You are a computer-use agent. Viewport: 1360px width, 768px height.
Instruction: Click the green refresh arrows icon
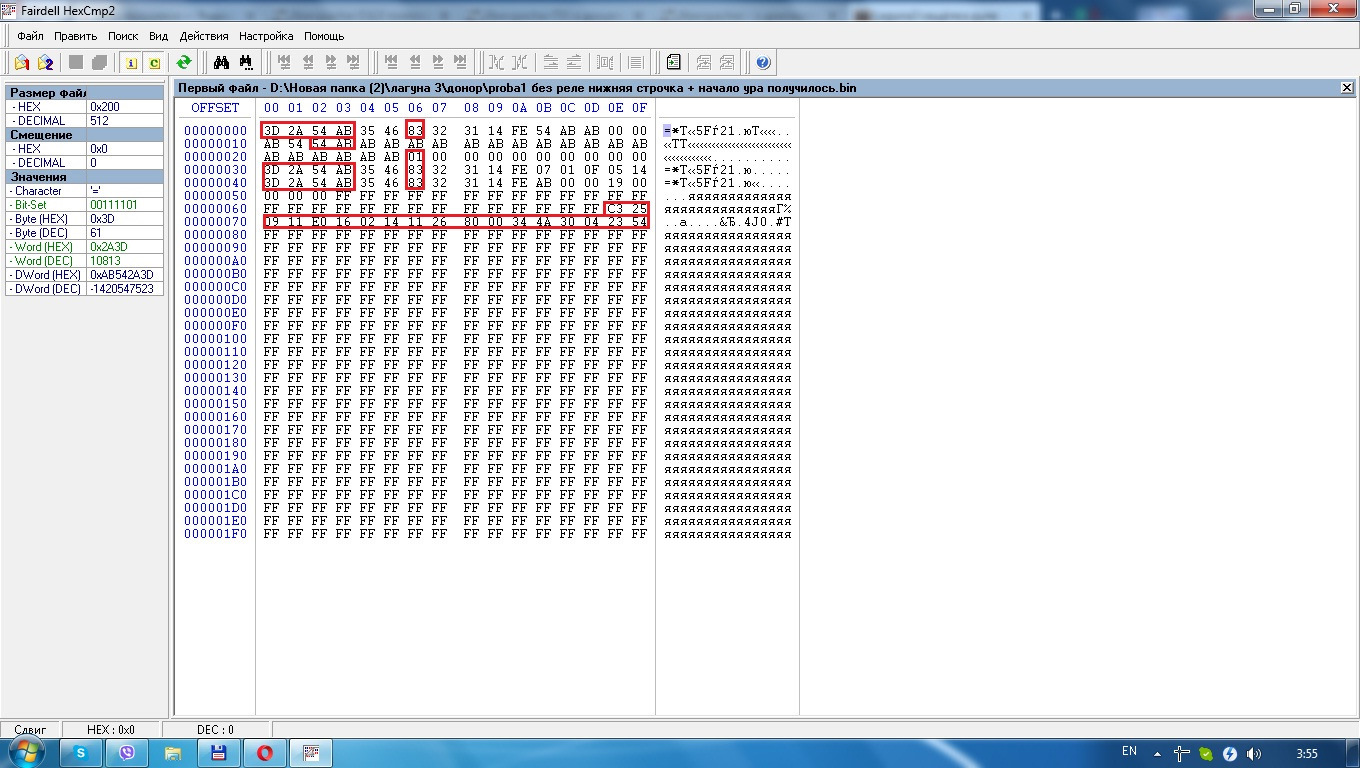(x=184, y=62)
